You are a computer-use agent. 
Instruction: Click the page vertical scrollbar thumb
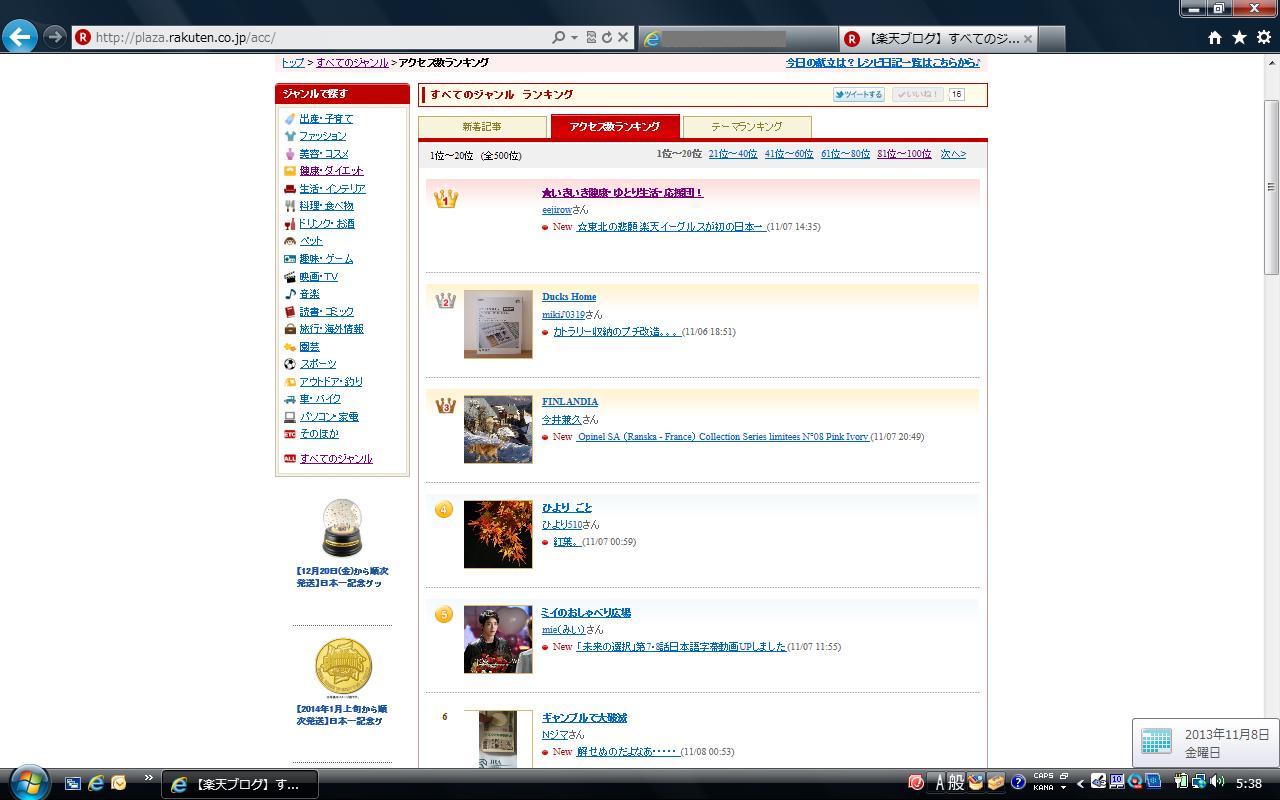pyautogui.click(x=1271, y=187)
